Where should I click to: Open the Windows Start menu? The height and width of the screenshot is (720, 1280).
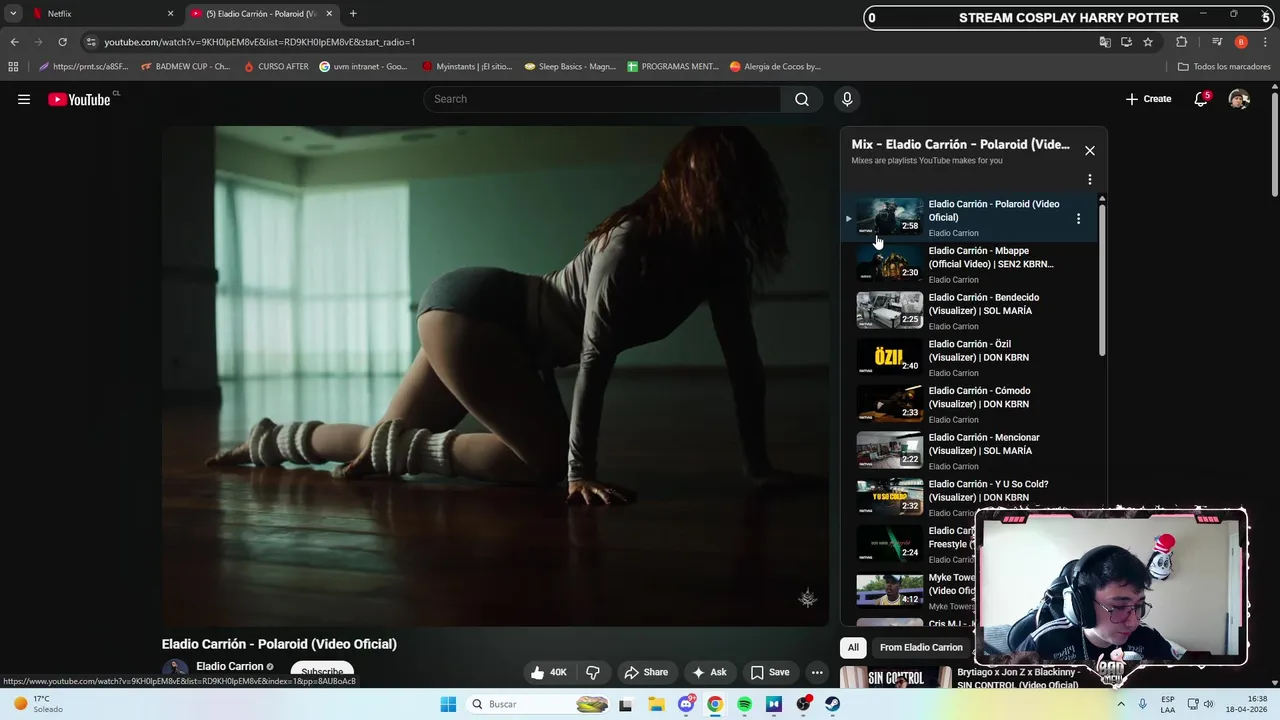coord(448,704)
